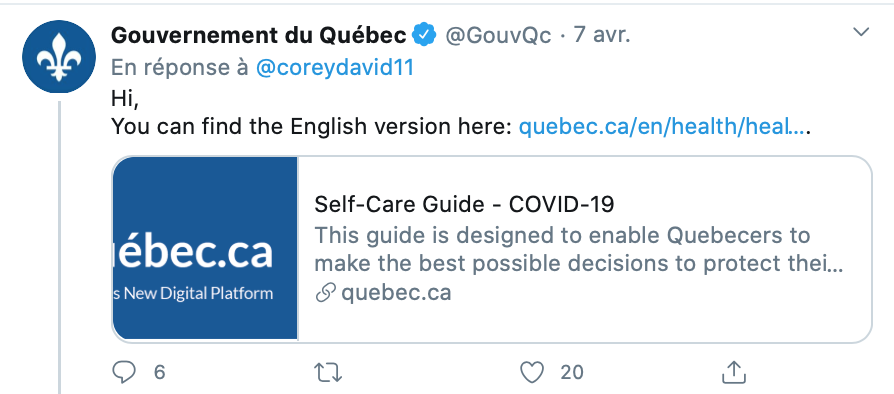894x394 pixels.
Task: Click the reply speech bubble icon
Action: [x=124, y=372]
